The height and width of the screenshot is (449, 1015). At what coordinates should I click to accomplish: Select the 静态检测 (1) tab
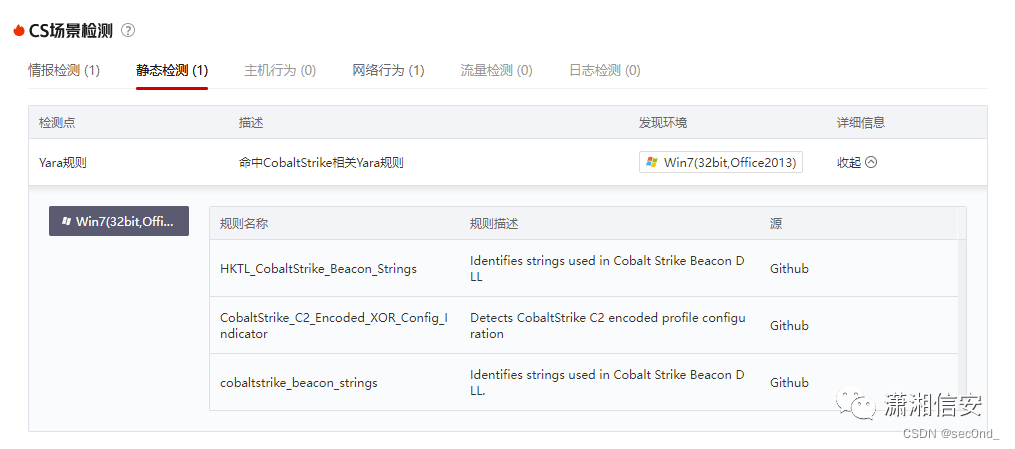coord(172,70)
